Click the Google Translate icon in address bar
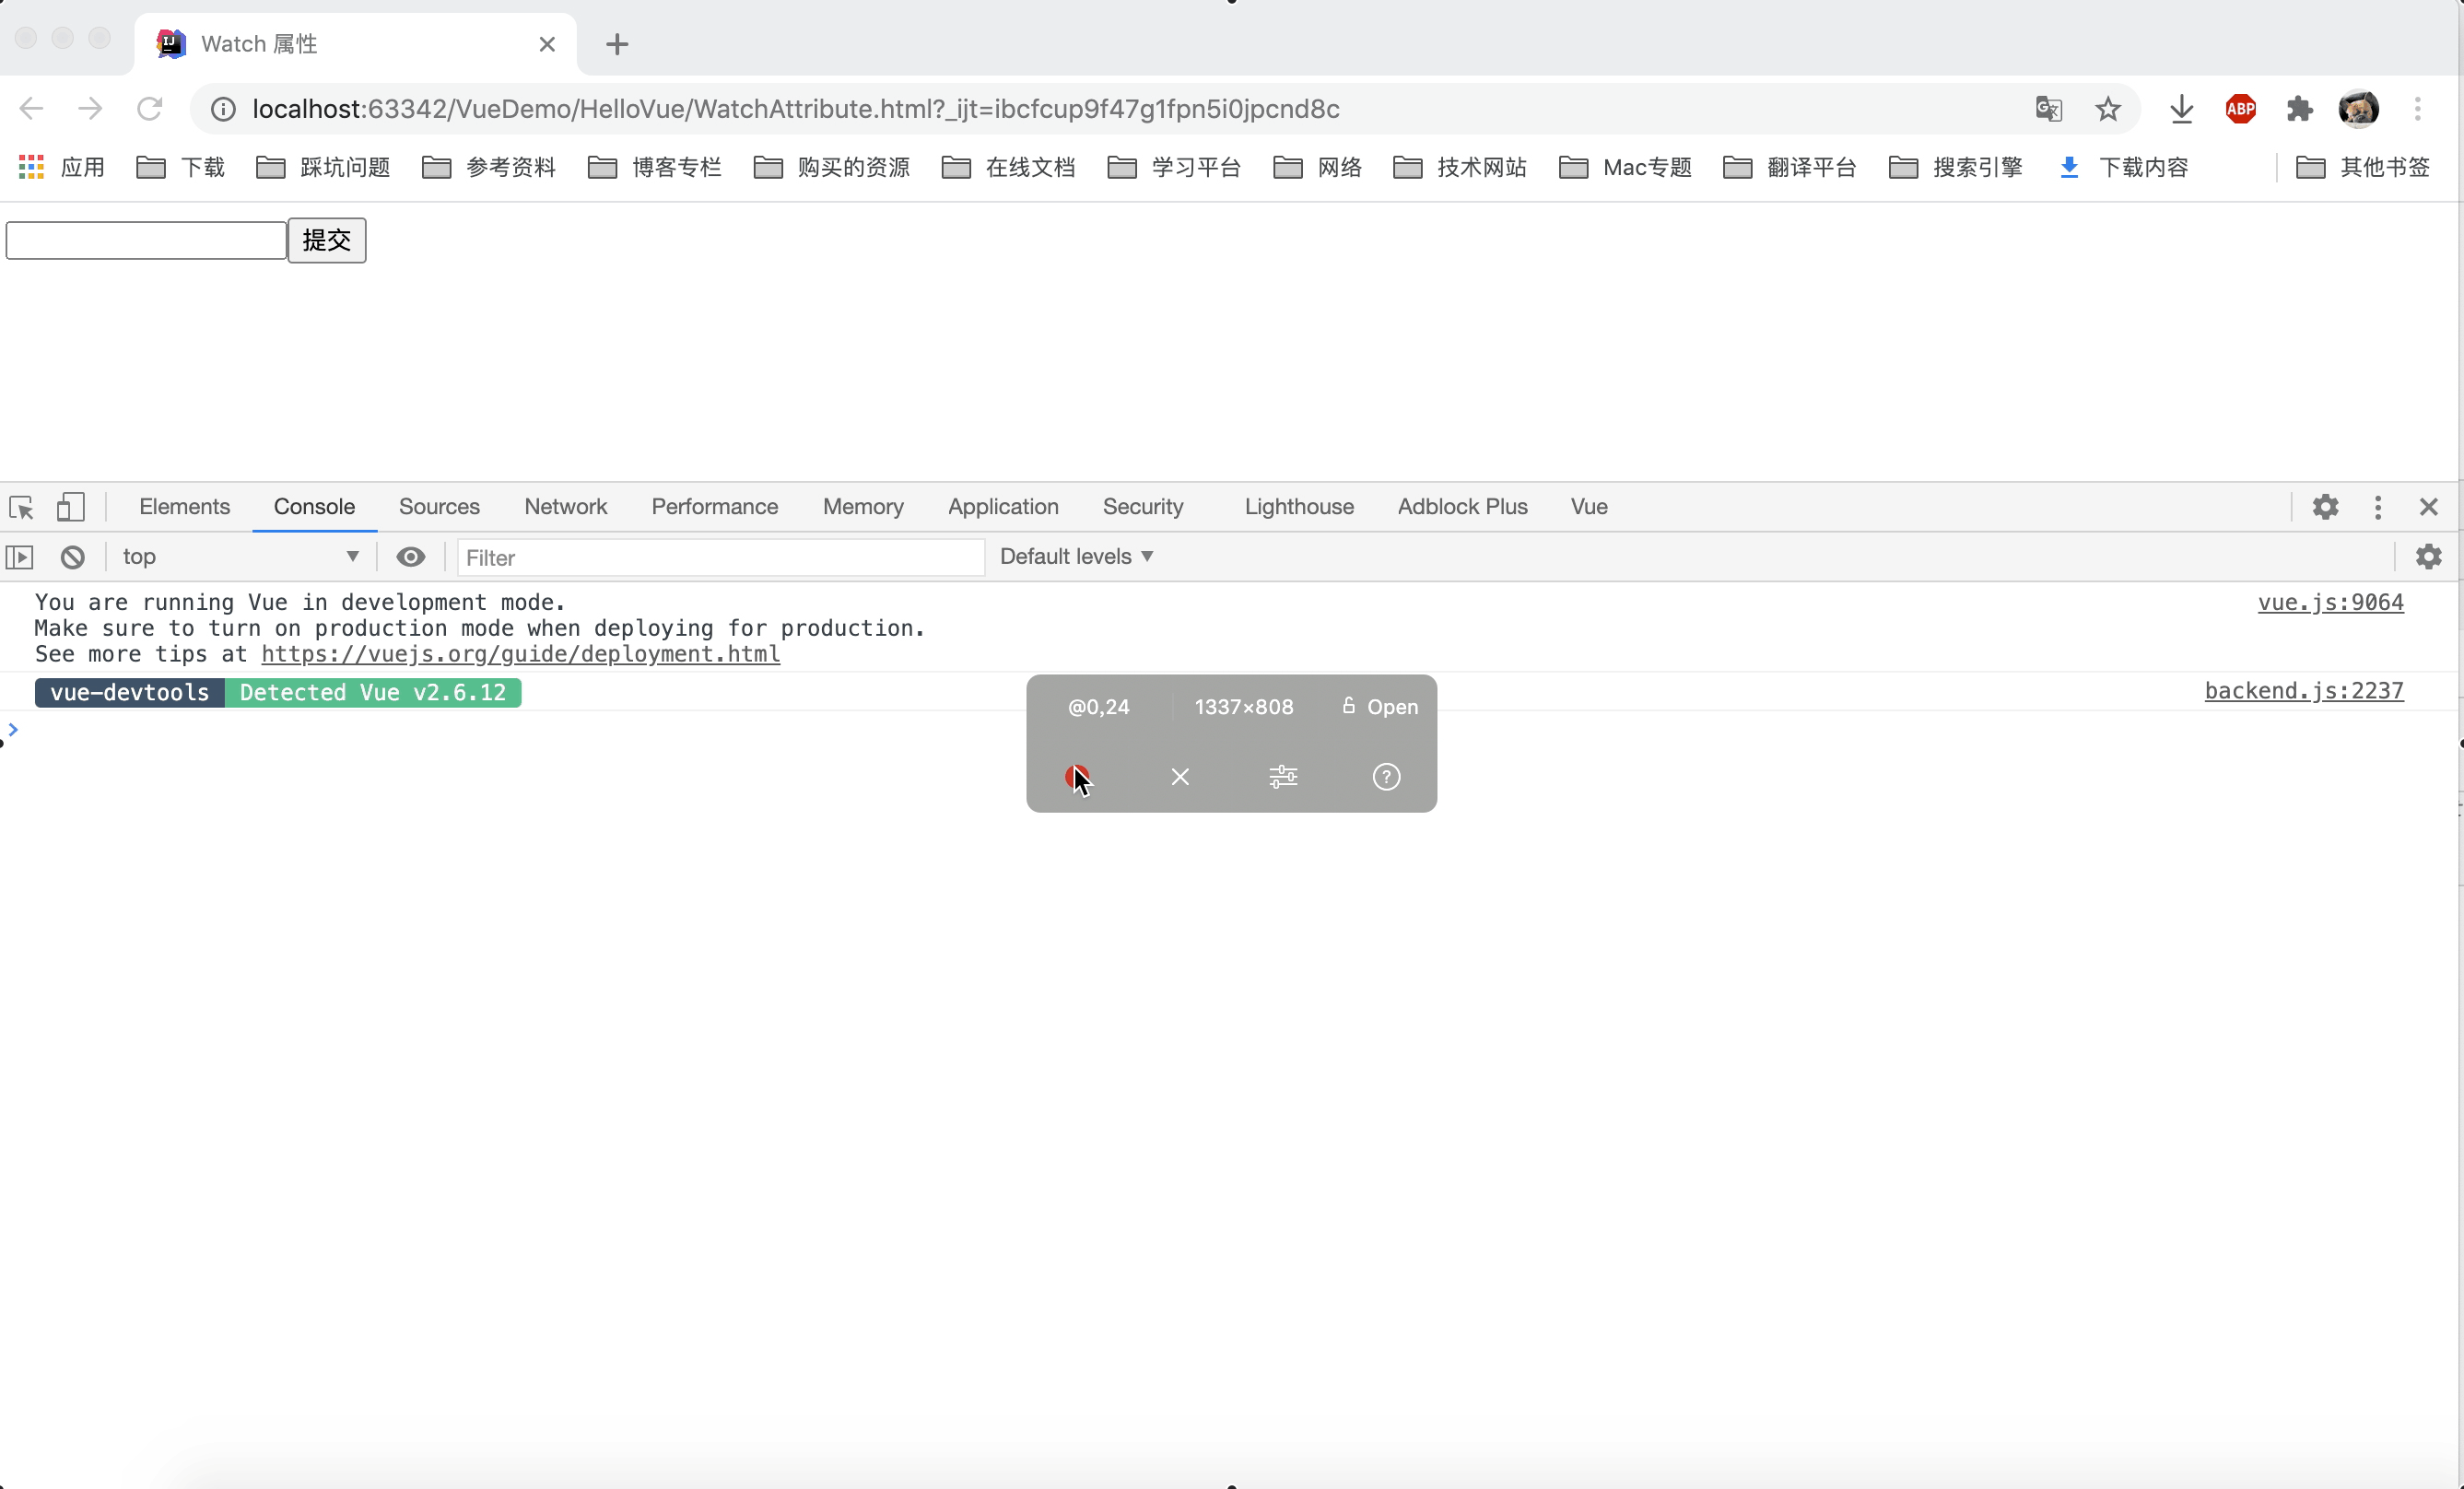This screenshot has height=1489, width=2464. 2048,109
